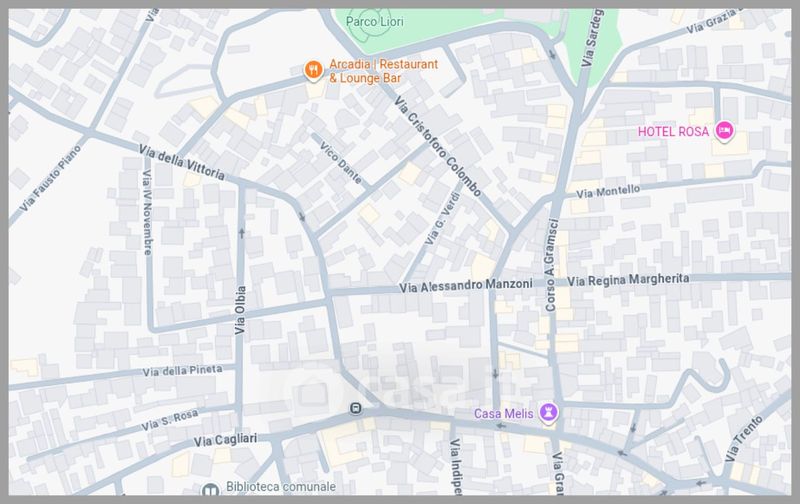Click the Biblioteca comunale text label
This screenshot has height=504, width=800.
(x=279, y=489)
